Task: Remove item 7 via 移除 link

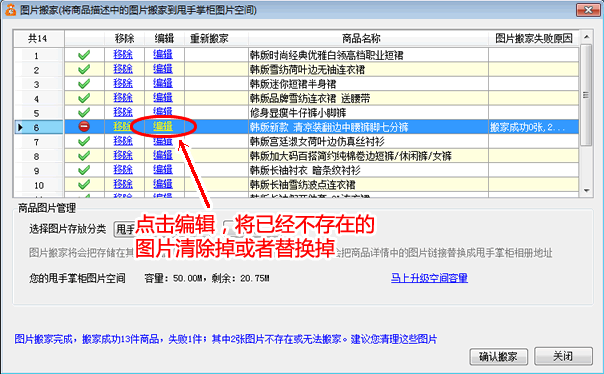Action: coord(123,141)
